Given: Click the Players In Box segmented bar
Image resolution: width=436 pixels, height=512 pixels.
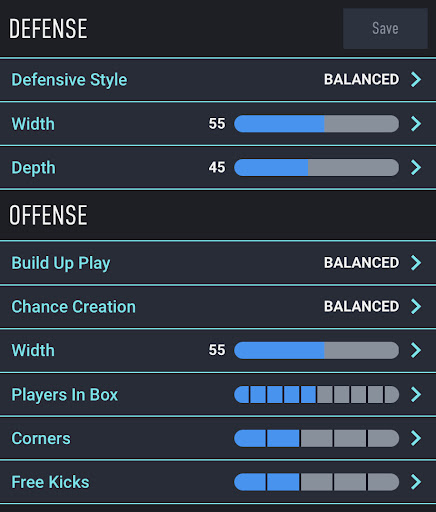Looking at the screenshot, I should click(316, 394).
